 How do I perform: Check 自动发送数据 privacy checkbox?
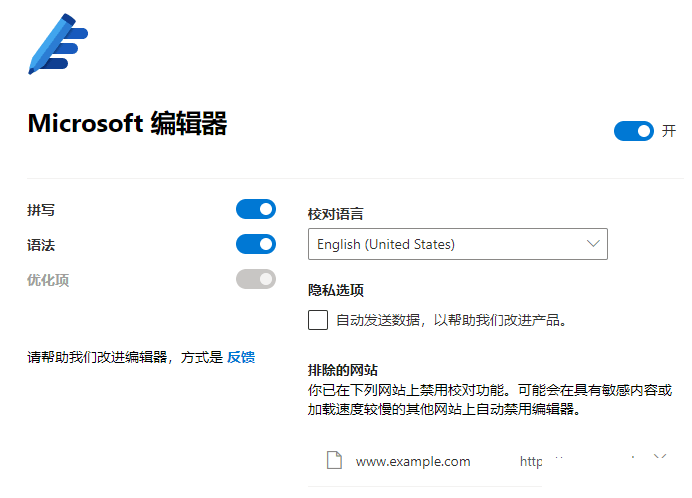318,320
